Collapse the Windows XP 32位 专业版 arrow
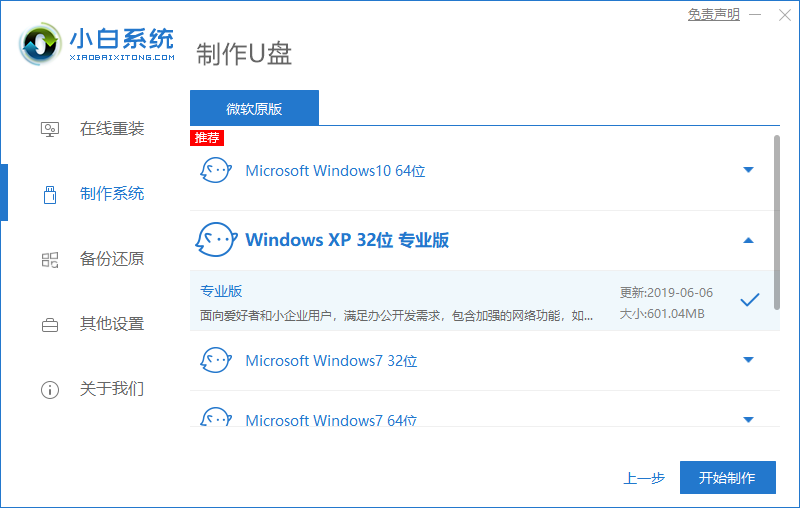 point(748,240)
